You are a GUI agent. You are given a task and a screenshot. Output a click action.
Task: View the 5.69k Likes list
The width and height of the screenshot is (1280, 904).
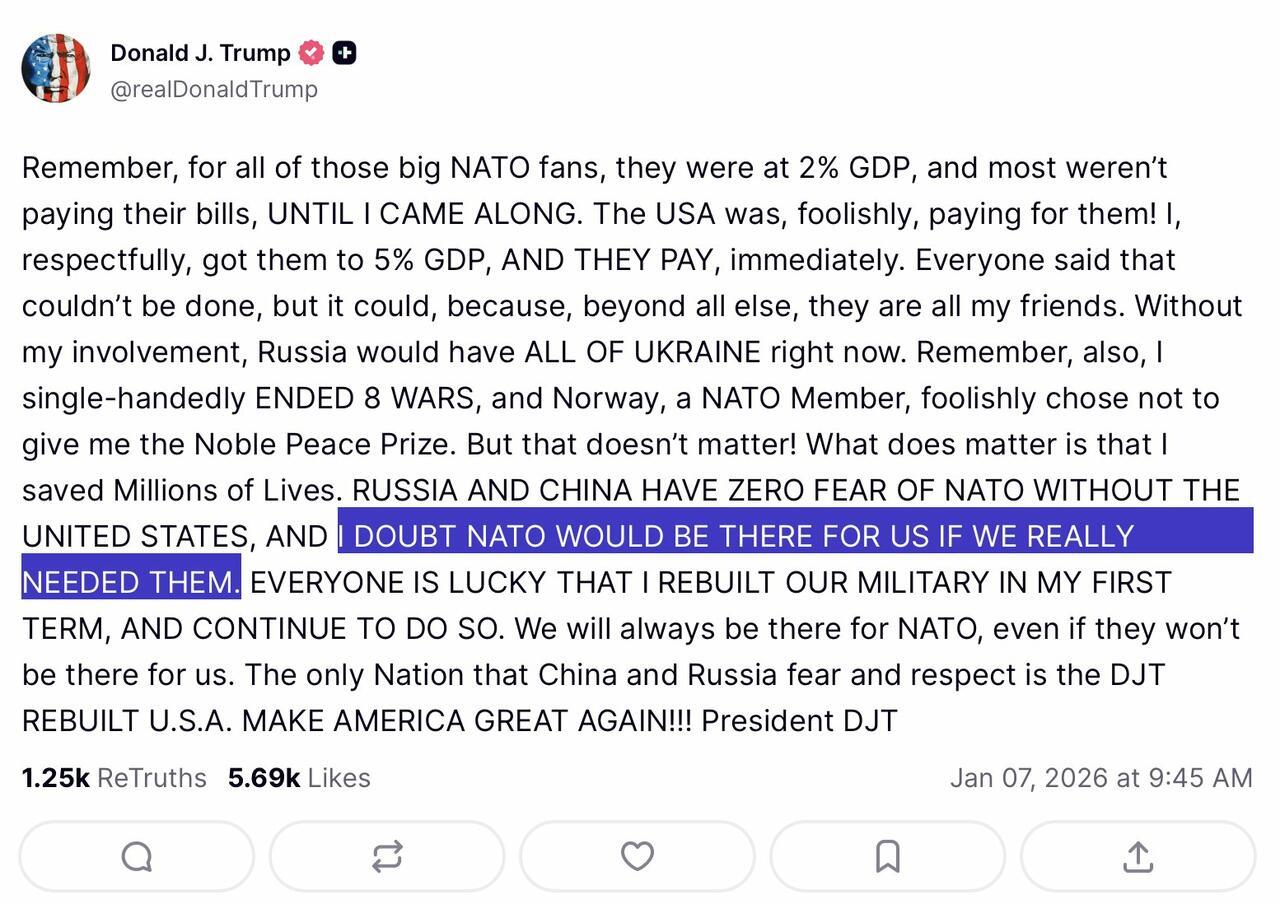pos(299,778)
